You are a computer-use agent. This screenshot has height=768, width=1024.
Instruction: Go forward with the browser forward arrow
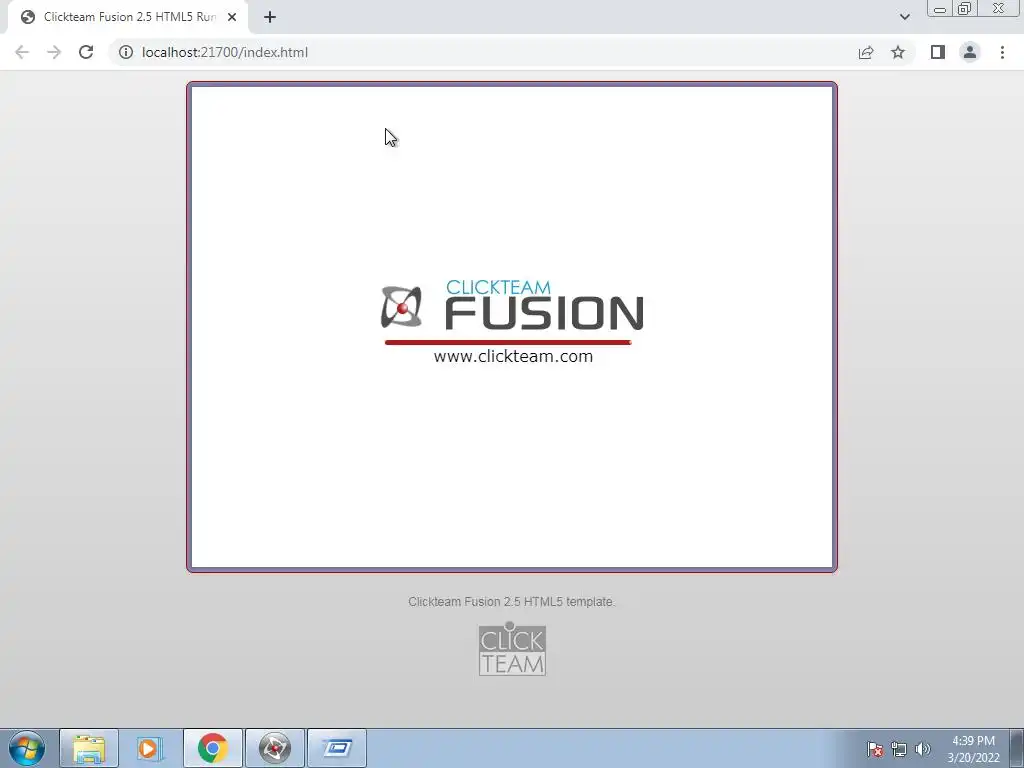[x=54, y=52]
